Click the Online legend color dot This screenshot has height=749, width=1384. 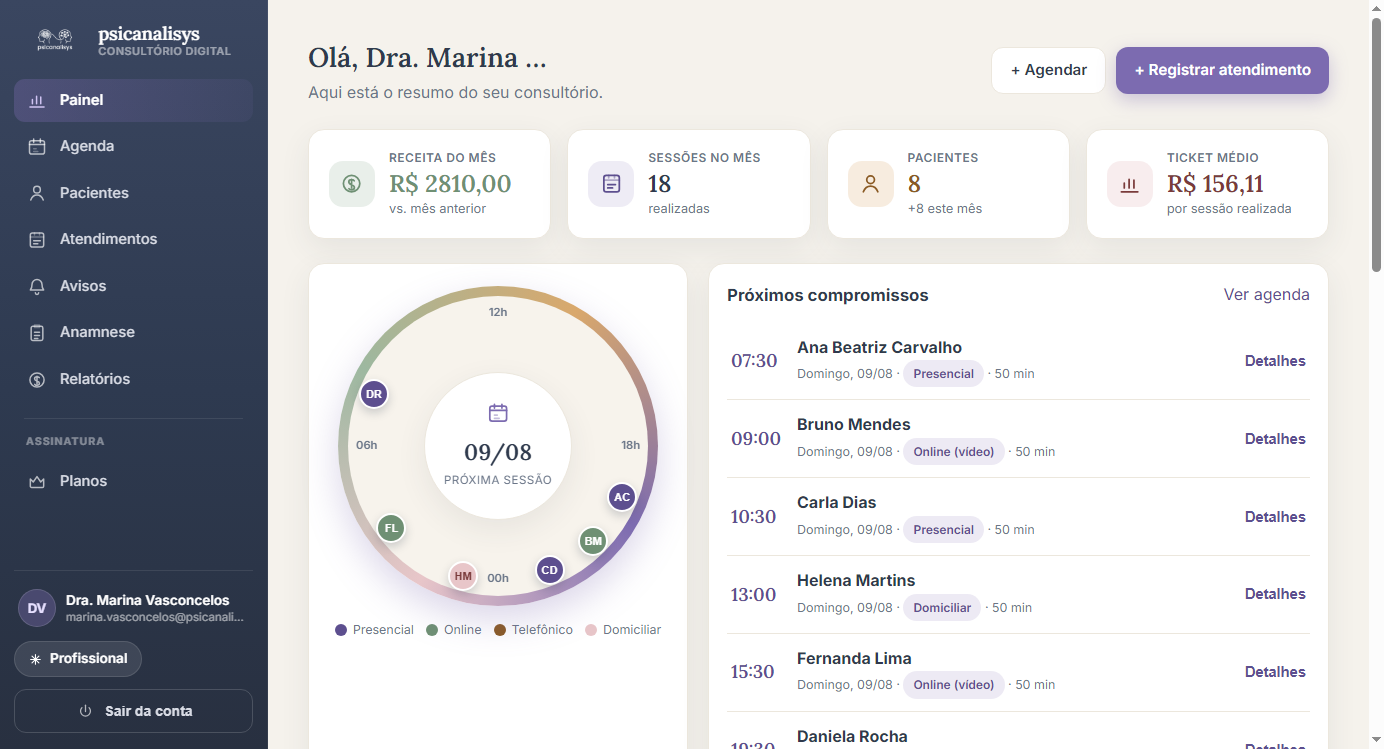coord(432,630)
